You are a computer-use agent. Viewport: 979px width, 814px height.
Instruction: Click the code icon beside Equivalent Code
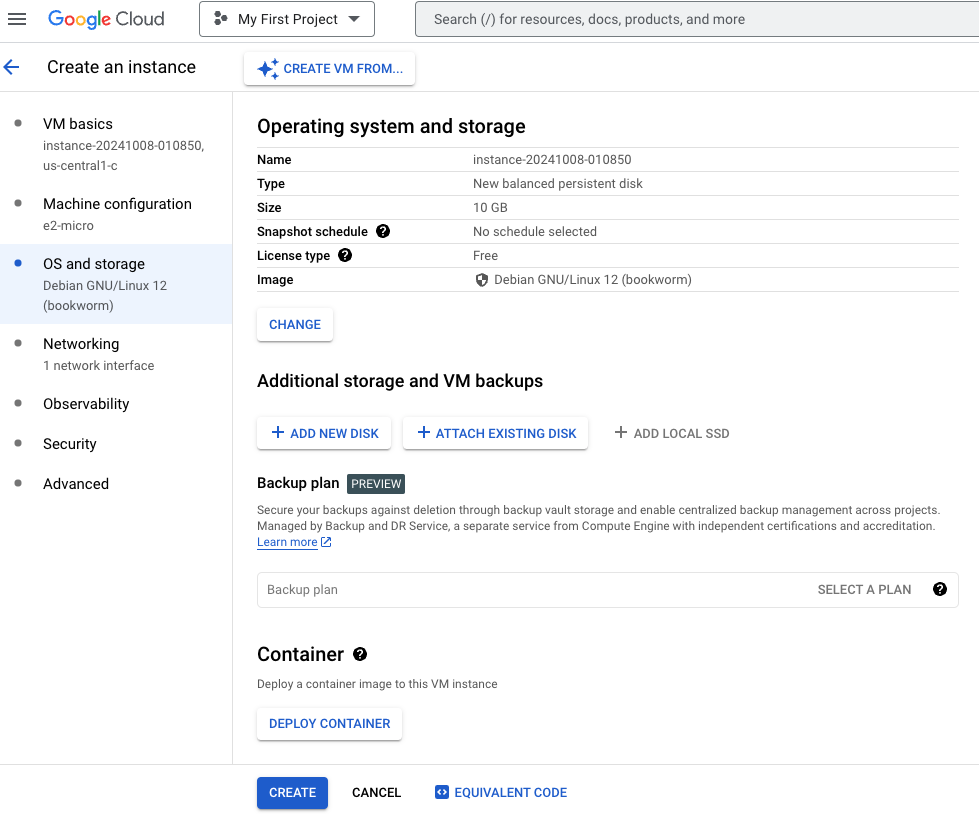point(441,792)
